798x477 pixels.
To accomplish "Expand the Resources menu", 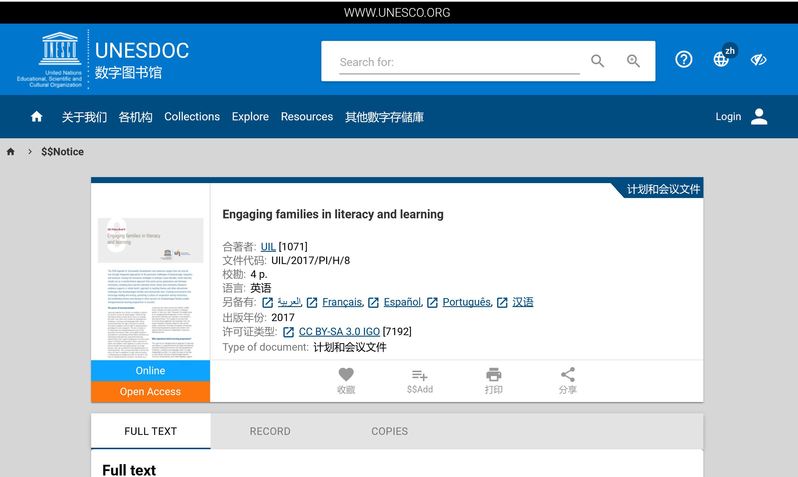I will coord(307,117).
